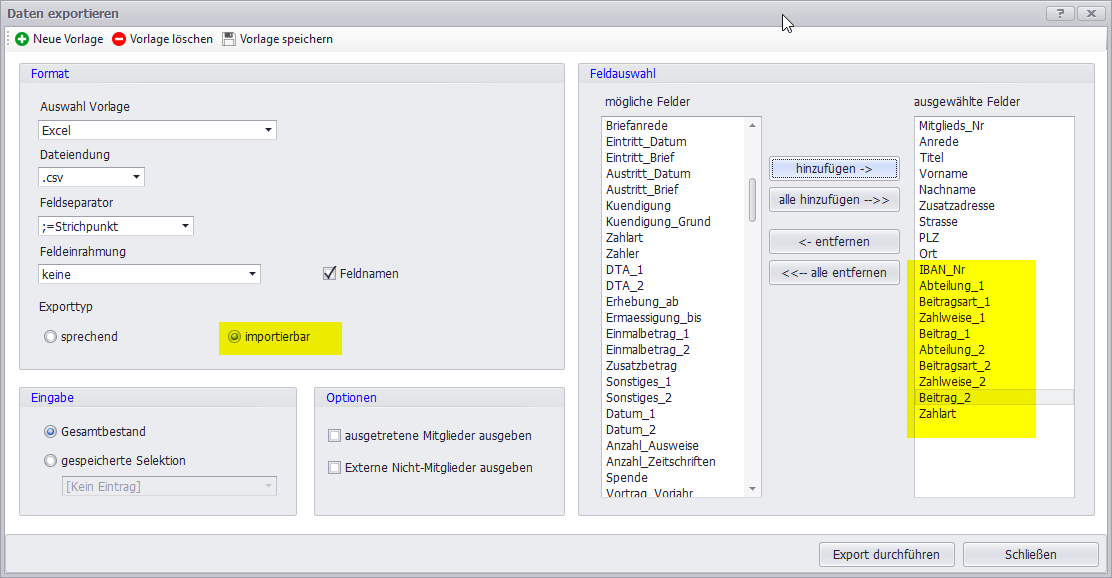
Task: Open the Feldseparator dropdown
Action: tap(185, 226)
